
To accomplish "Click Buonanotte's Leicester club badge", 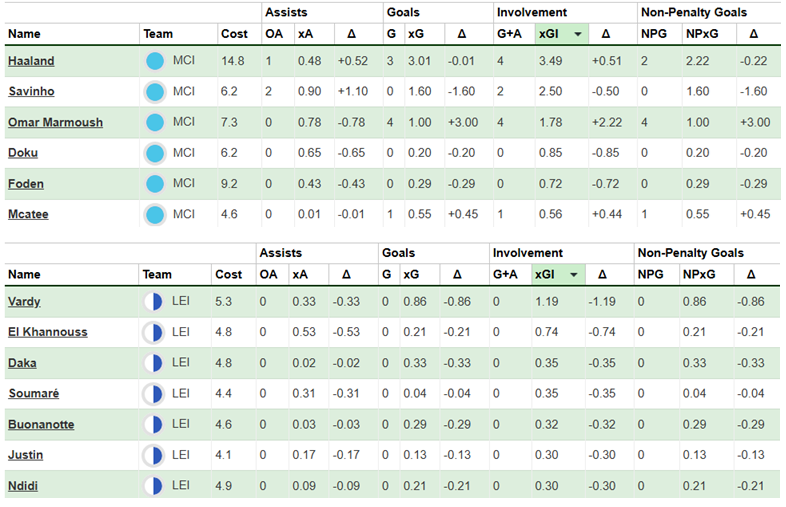I will click(x=154, y=425).
